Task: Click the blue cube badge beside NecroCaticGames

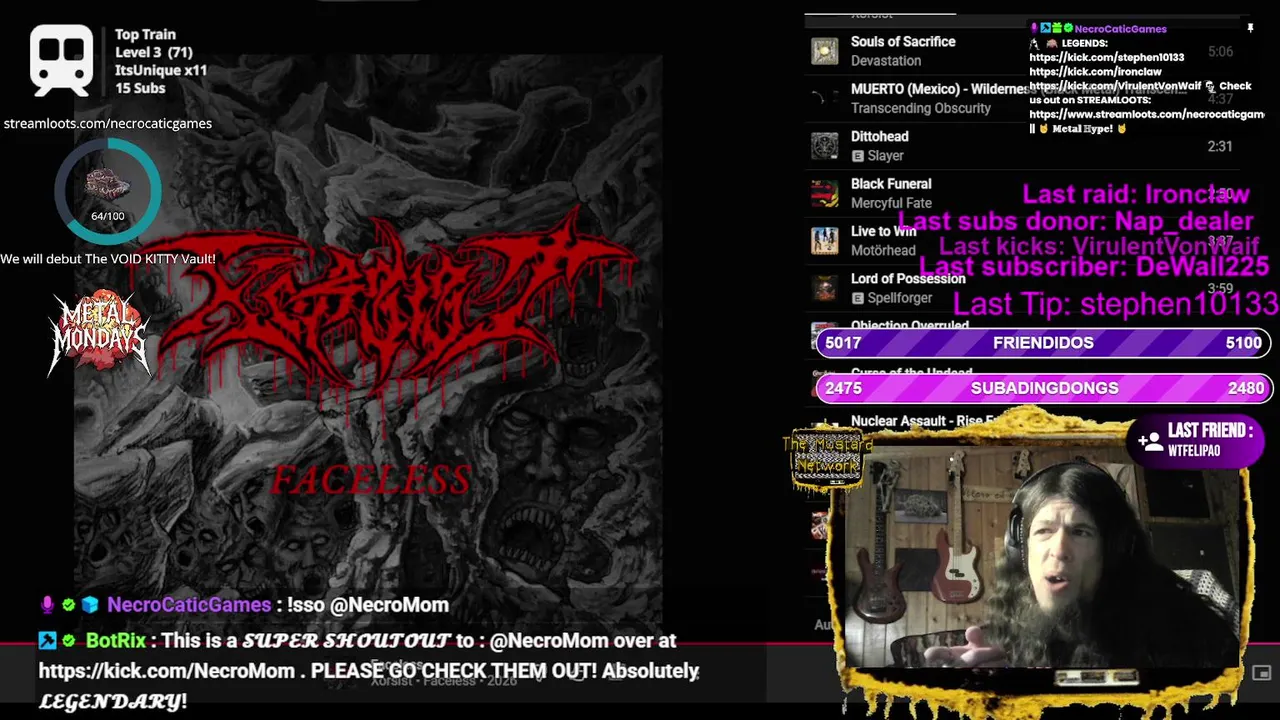Action: click(x=90, y=605)
